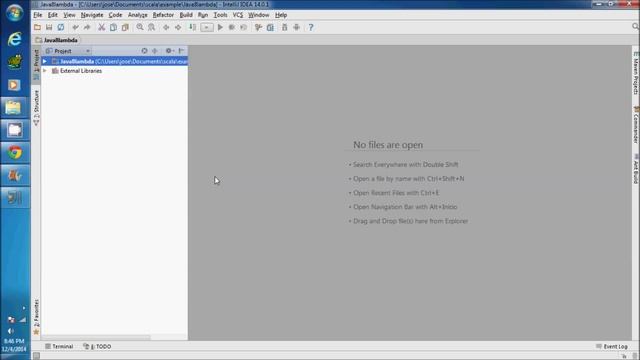The width and height of the screenshot is (640, 360).
Task: Click the Copy icon in toolbar
Action: (x=113, y=27)
